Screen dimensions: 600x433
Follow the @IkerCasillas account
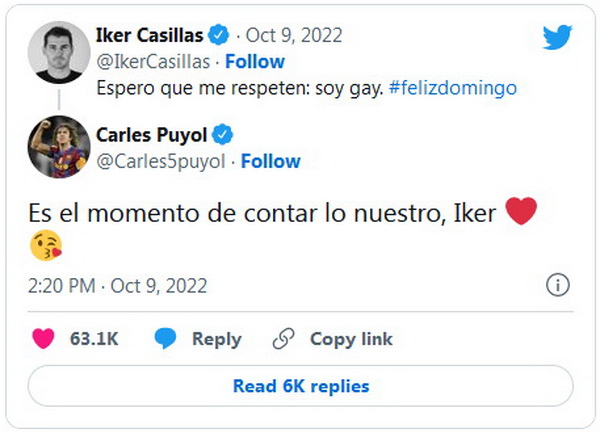(255, 62)
